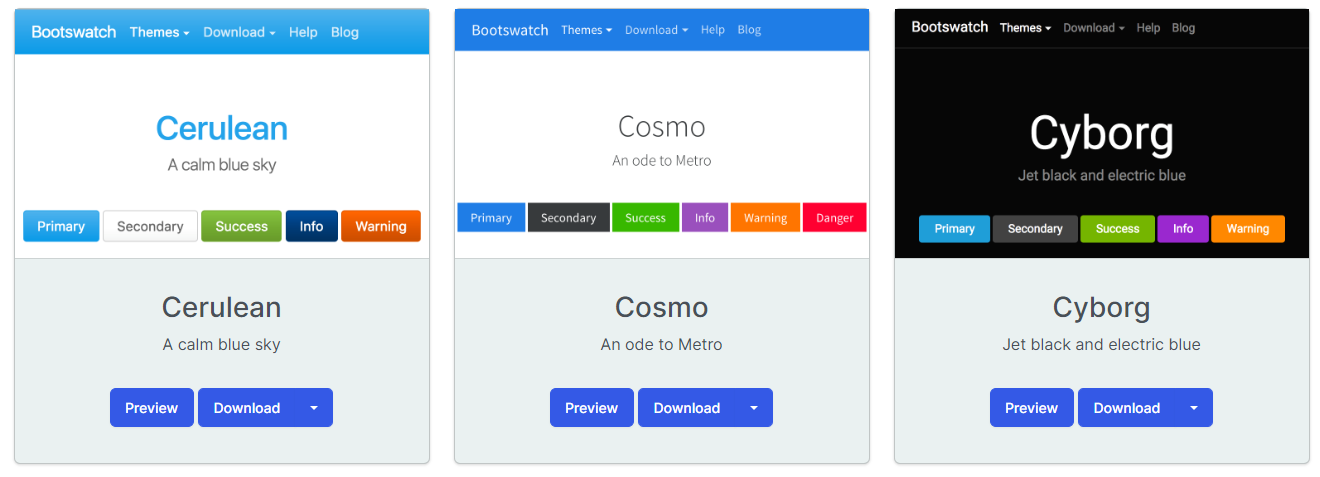Click Help in Cosmo navbar
This screenshot has height=477, width=1320.
click(713, 30)
